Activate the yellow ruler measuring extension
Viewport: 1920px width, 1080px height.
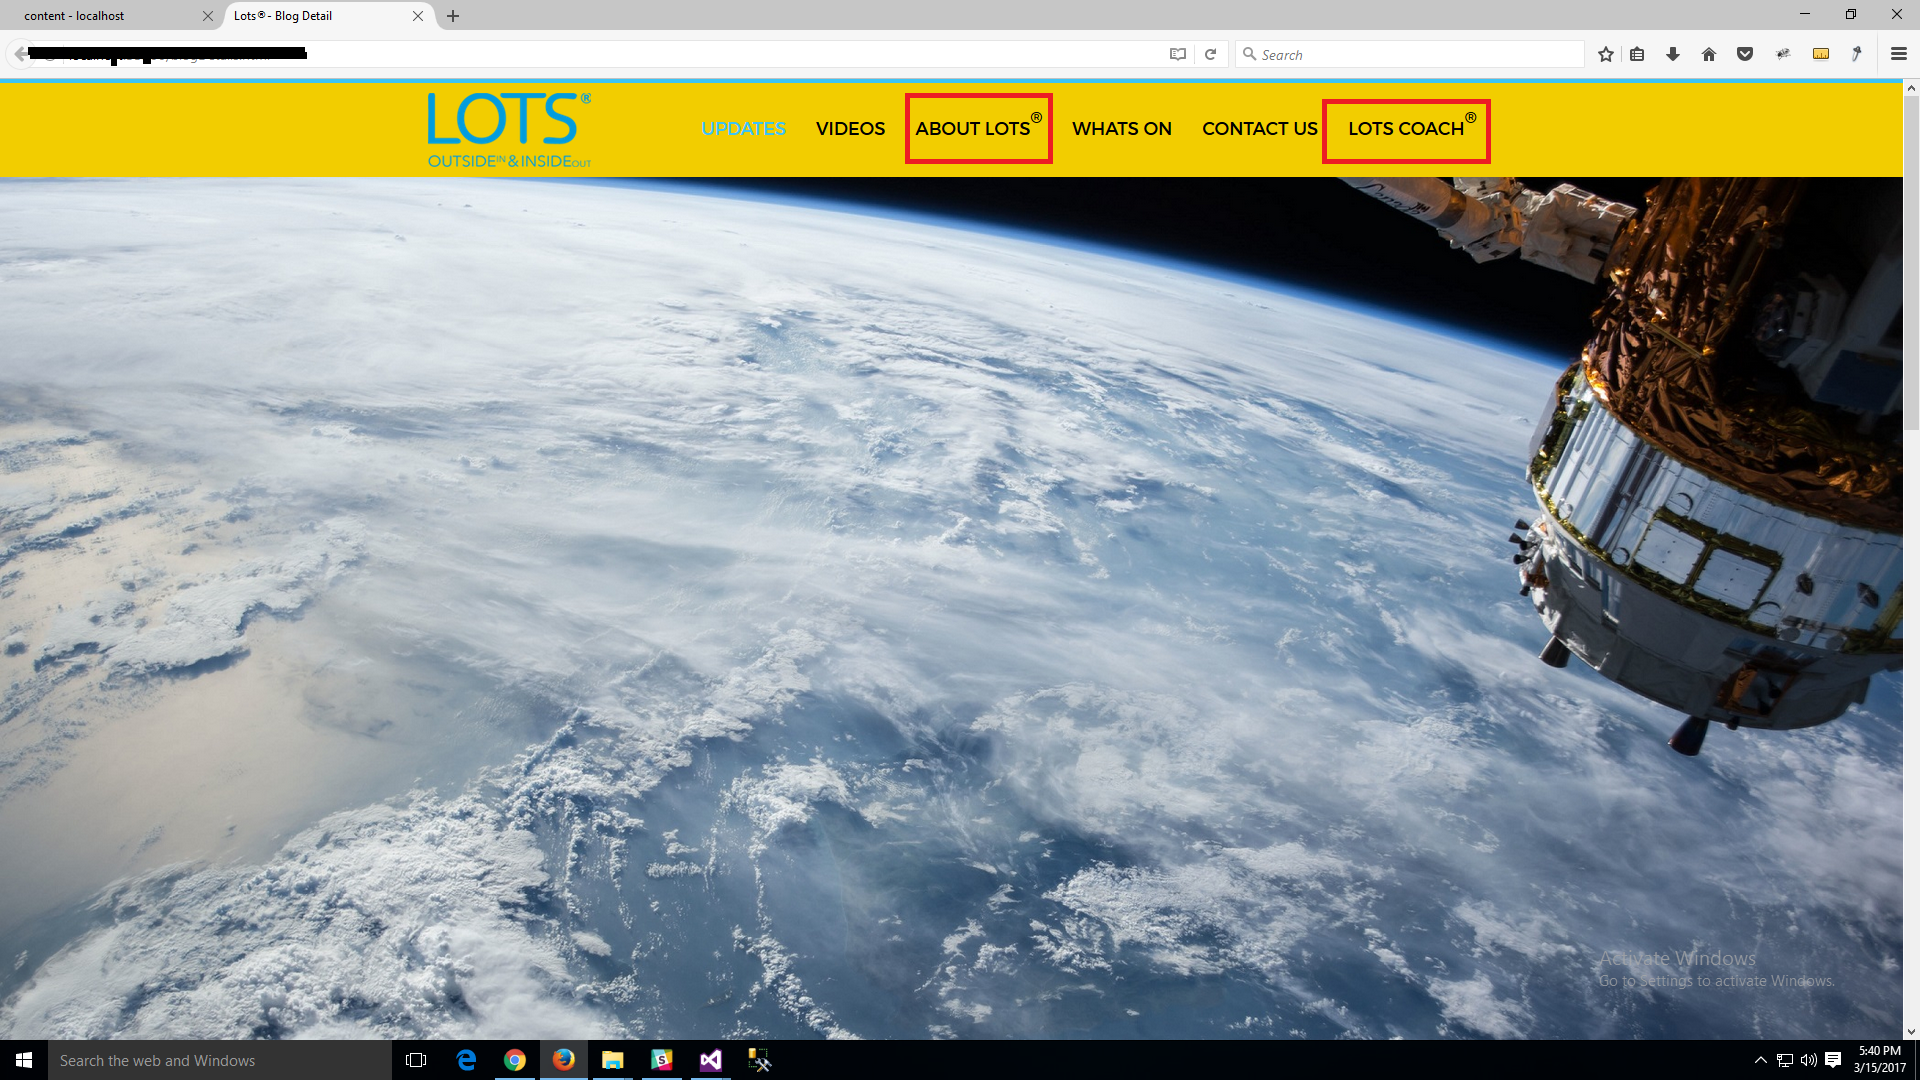1821,54
